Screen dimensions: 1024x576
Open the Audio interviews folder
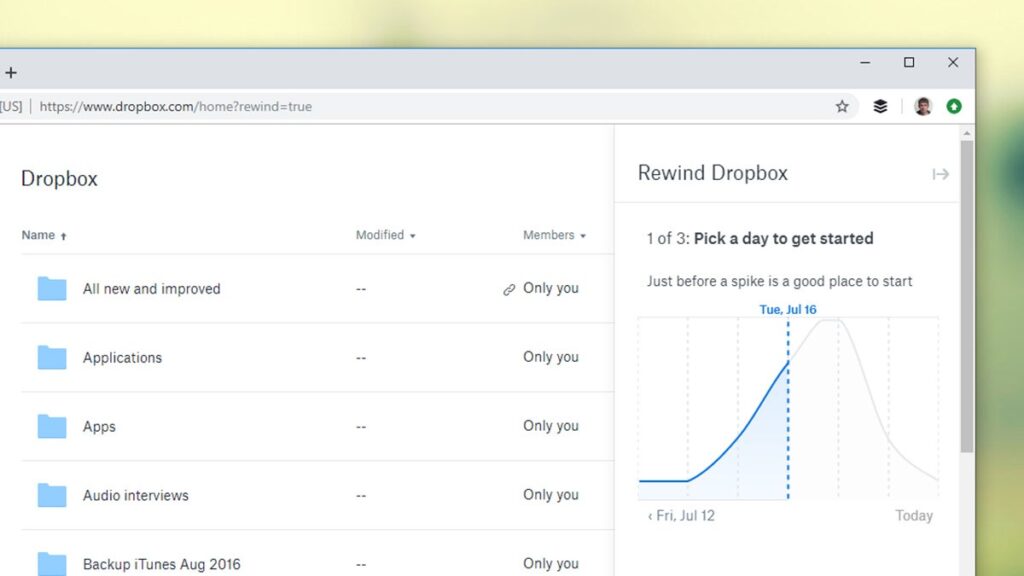pyautogui.click(x=136, y=495)
